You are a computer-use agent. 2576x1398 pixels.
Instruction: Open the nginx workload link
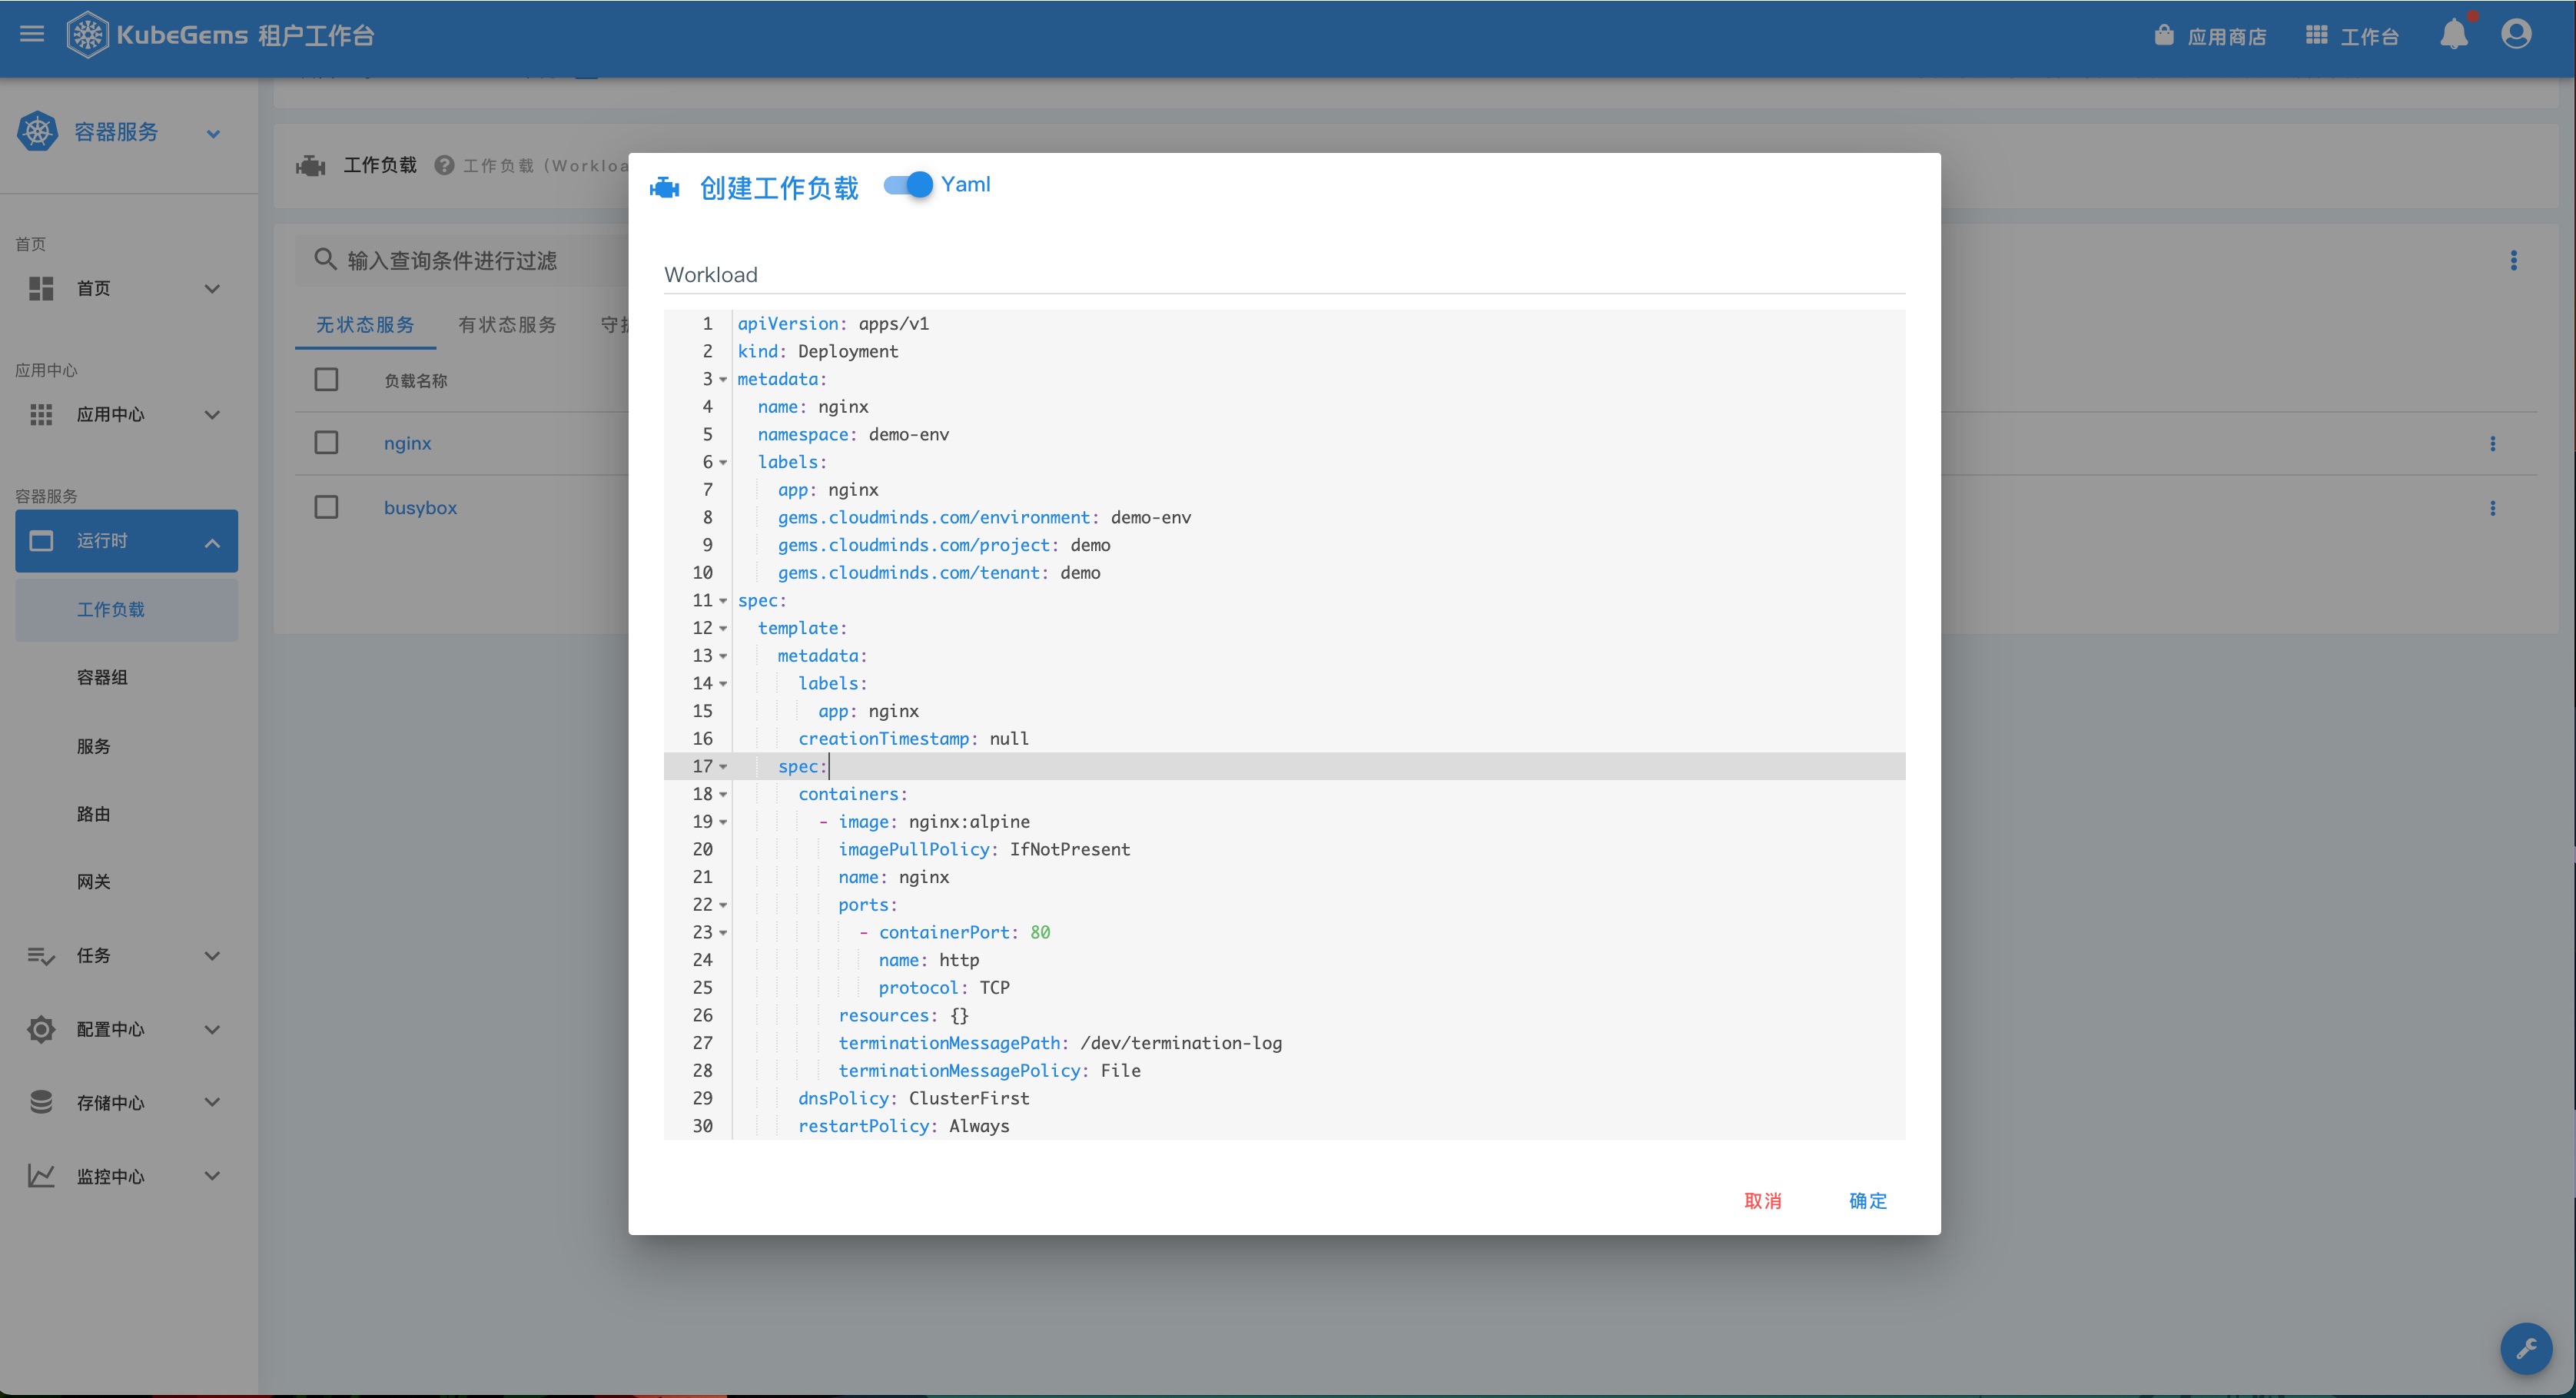point(407,443)
